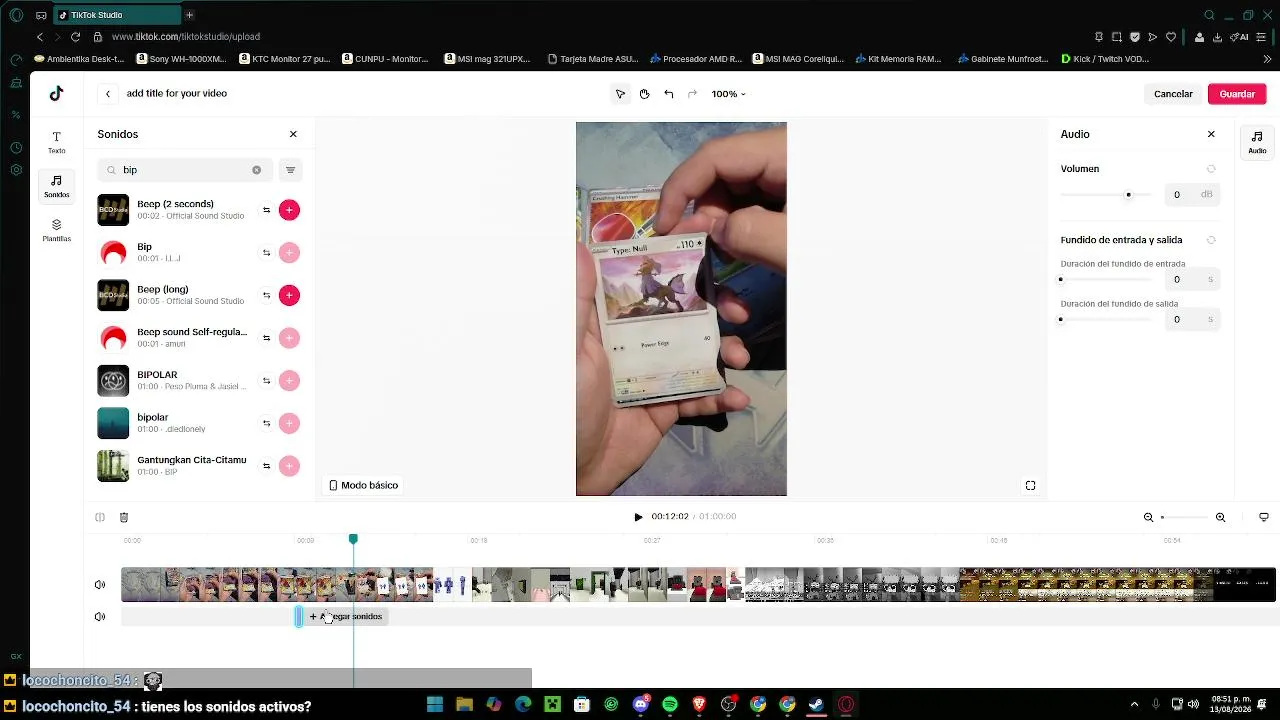Delete the selected timeline clip
The width and height of the screenshot is (1280, 720).
[124, 517]
